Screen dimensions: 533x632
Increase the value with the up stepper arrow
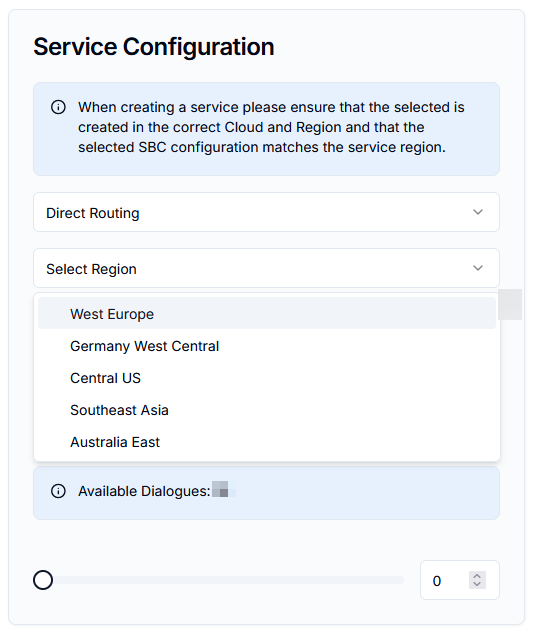477,576
